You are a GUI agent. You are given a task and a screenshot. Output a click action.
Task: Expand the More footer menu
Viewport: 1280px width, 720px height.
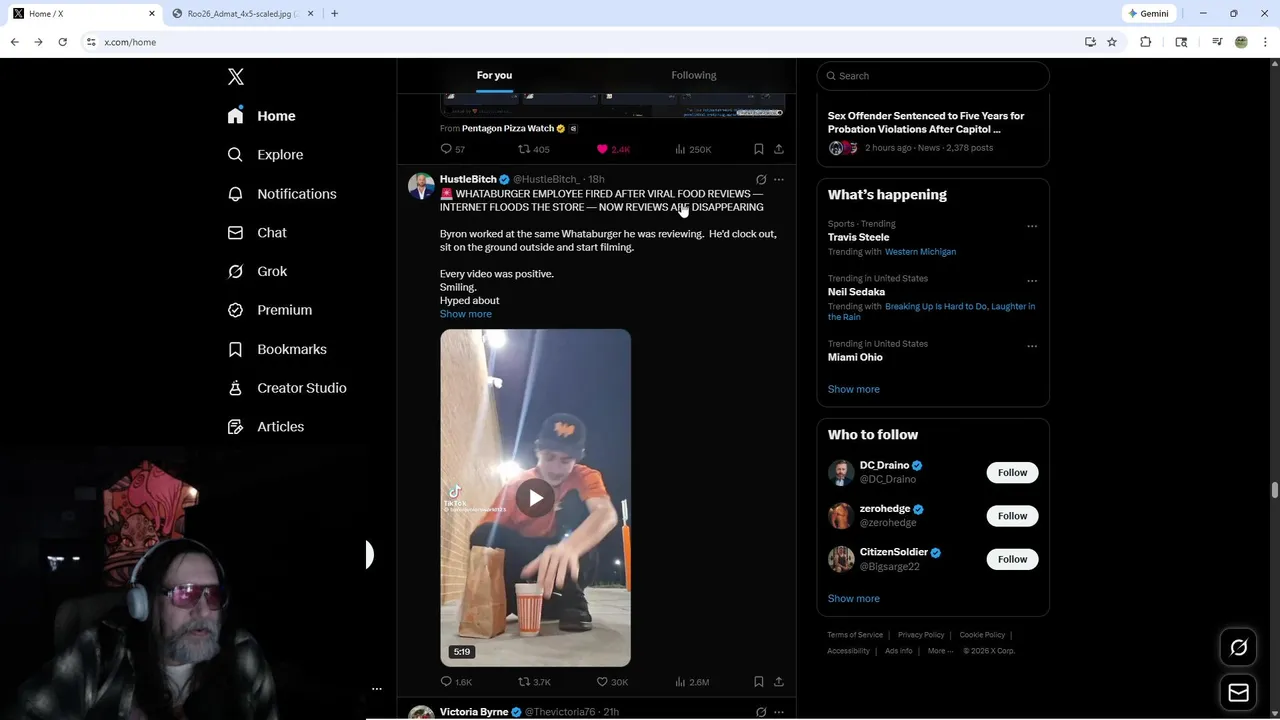(x=940, y=651)
